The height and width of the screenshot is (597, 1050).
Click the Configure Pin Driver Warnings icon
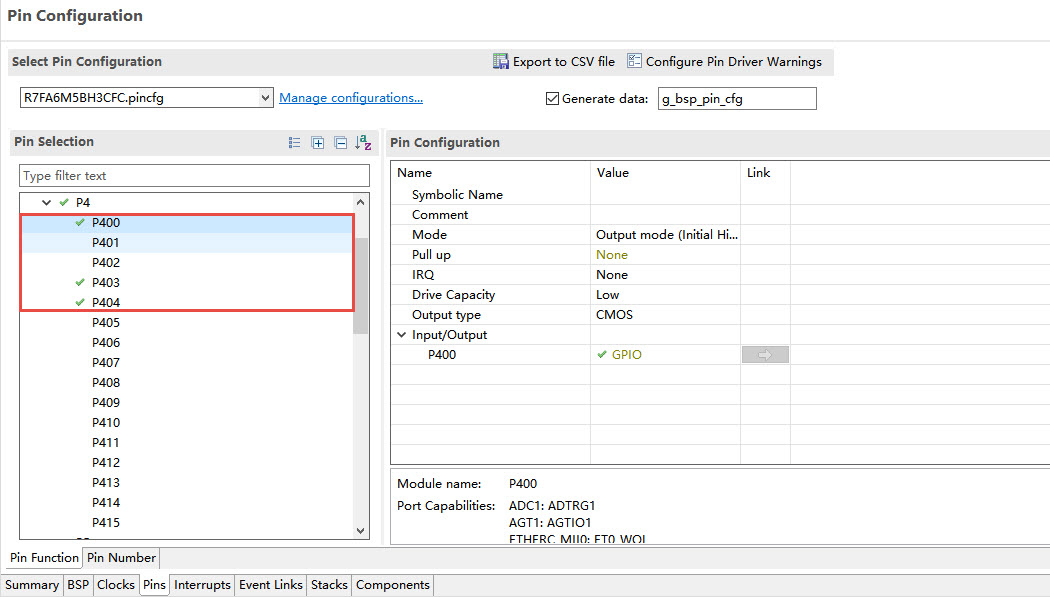point(633,61)
